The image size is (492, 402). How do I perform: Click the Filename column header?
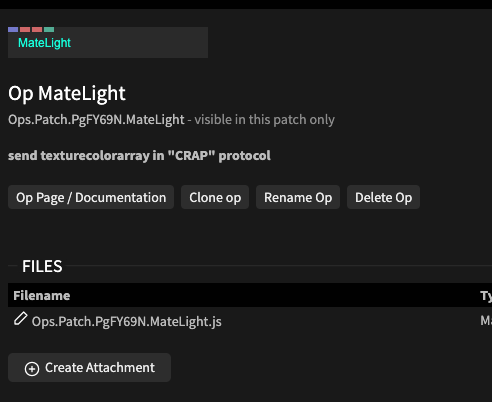(42, 296)
